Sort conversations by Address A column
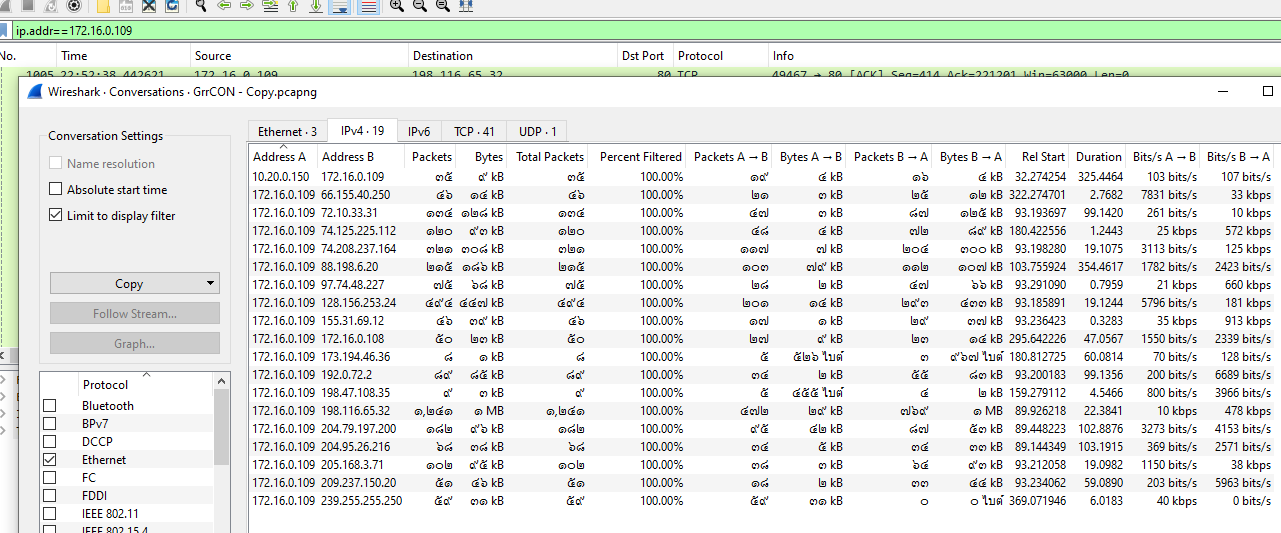Image resolution: width=1281 pixels, height=533 pixels. 280,157
